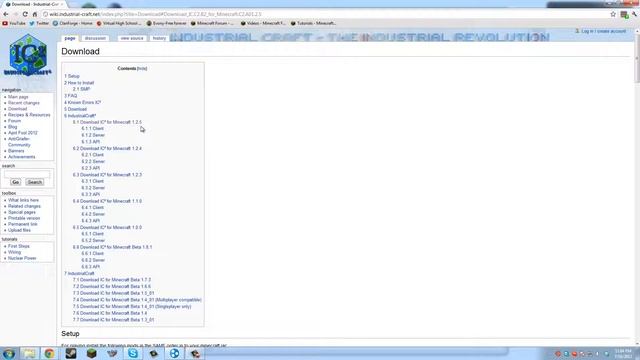Open the Permanent link
The image size is (640, 360).
point(22,224)
